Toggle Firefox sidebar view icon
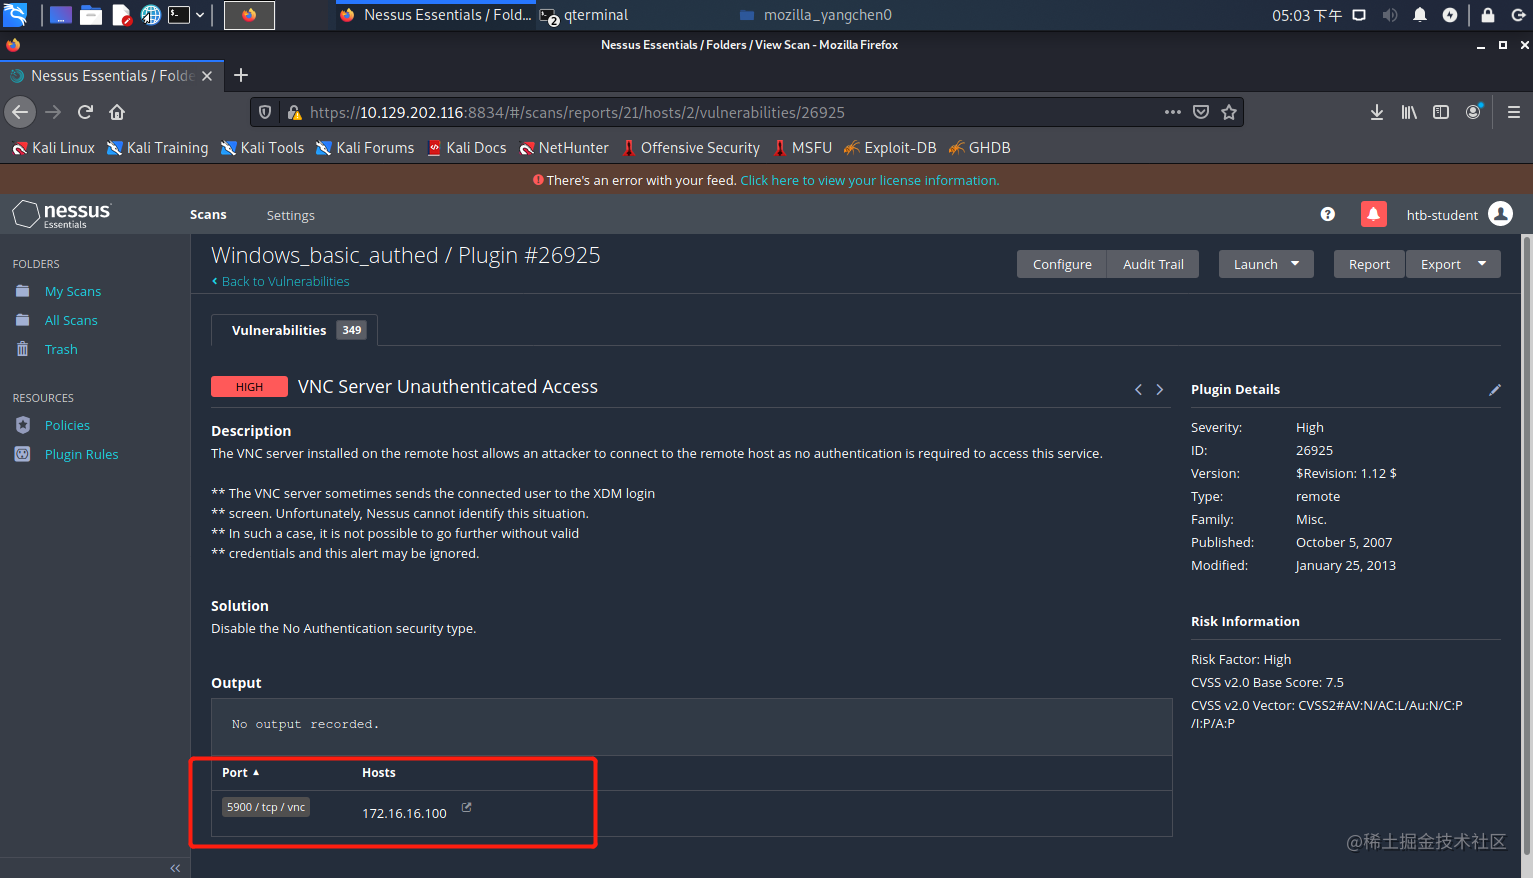The image size is (1533, 878). (1441, 112)
